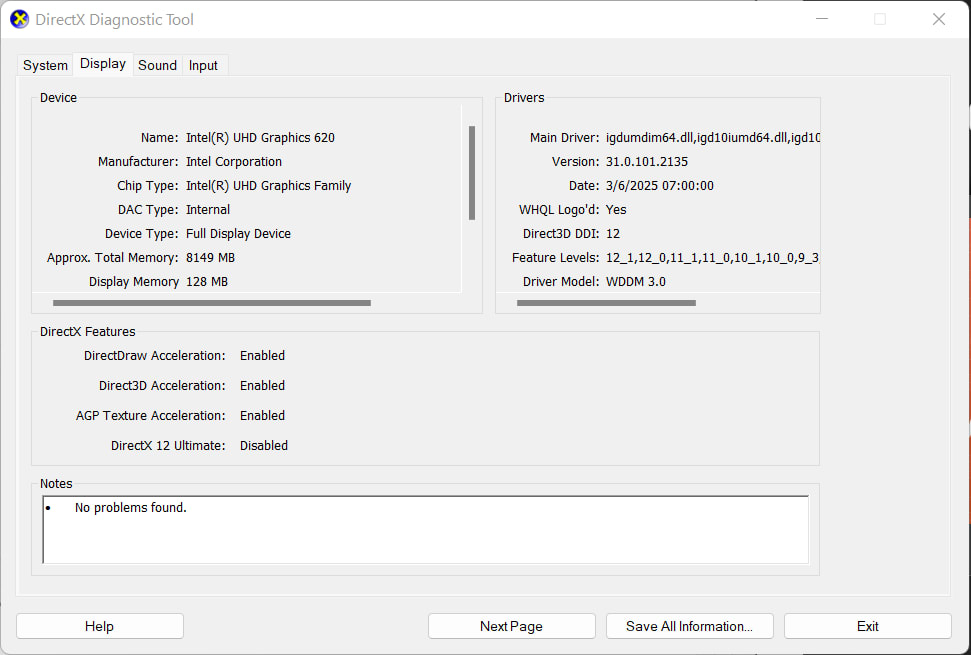Click DAC Type value Internal

point(207,209)
